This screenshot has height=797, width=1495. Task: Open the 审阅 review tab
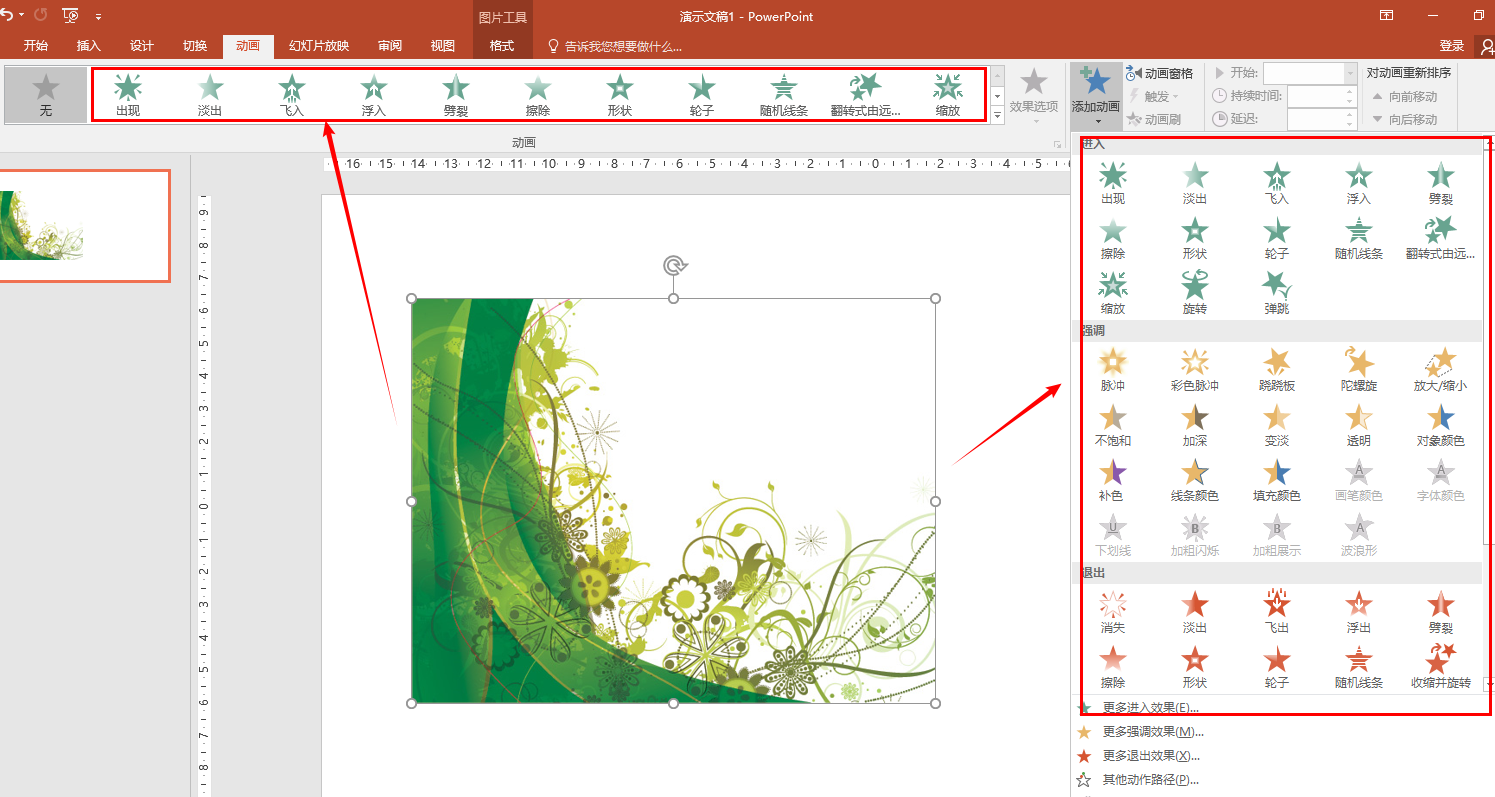pos(390,46)
